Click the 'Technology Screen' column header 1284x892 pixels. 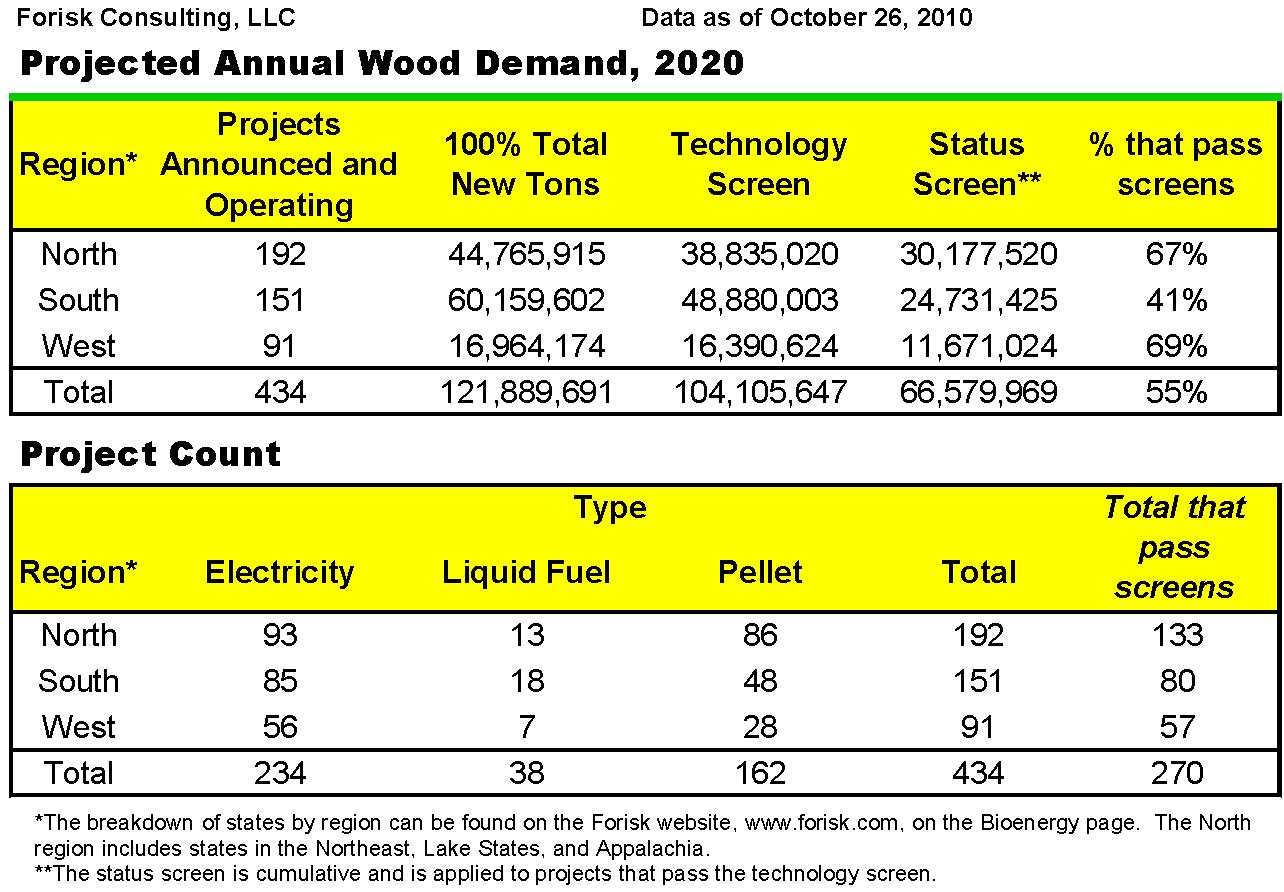point(758,164)
